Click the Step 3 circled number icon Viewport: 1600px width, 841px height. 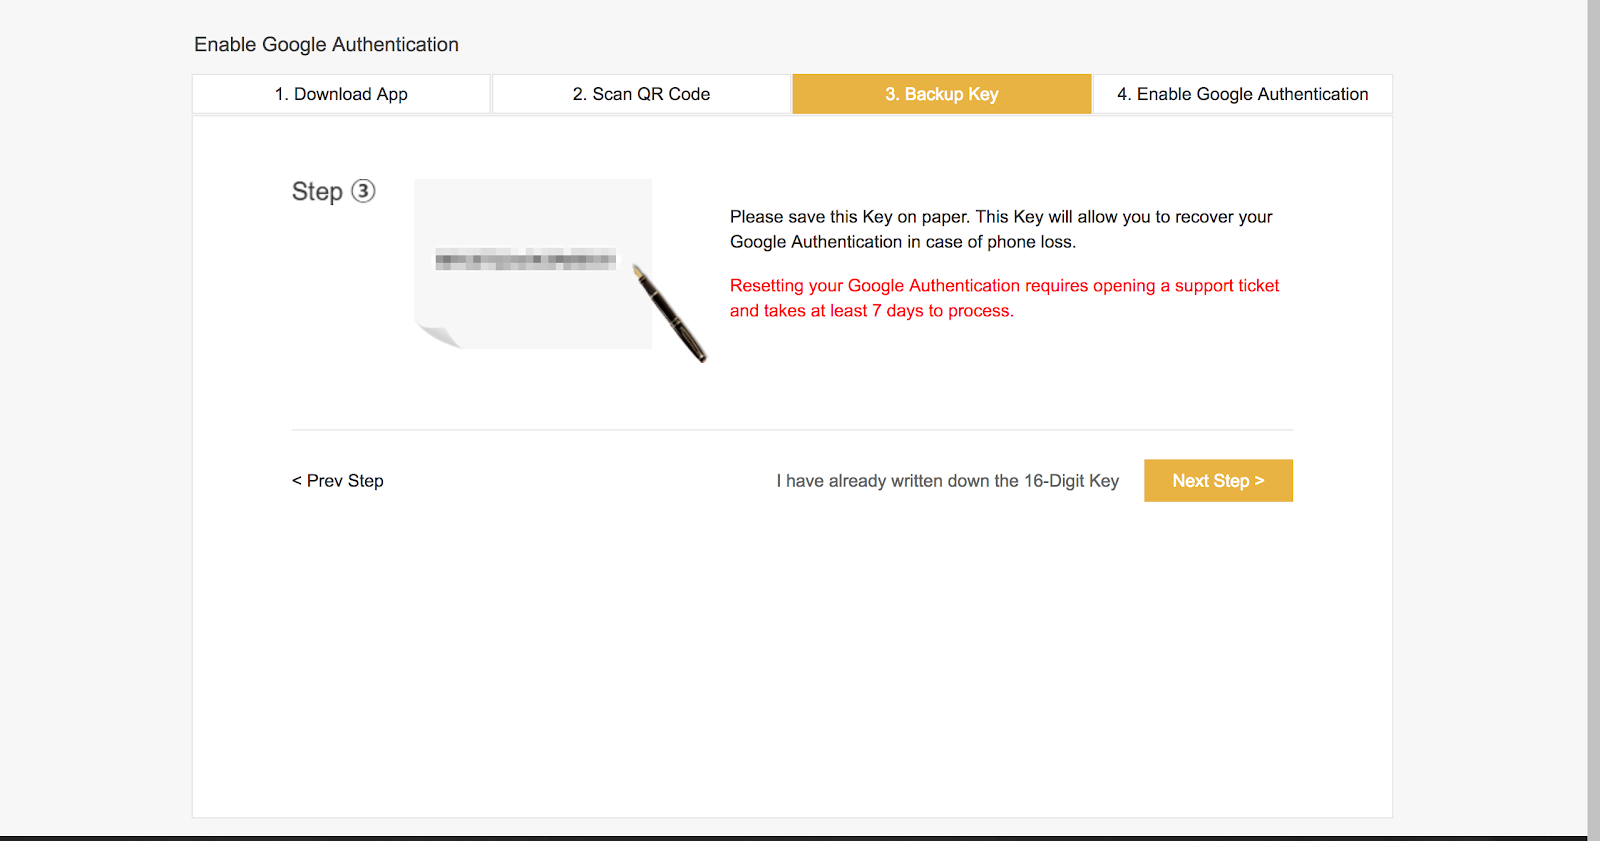coord(363,191)
